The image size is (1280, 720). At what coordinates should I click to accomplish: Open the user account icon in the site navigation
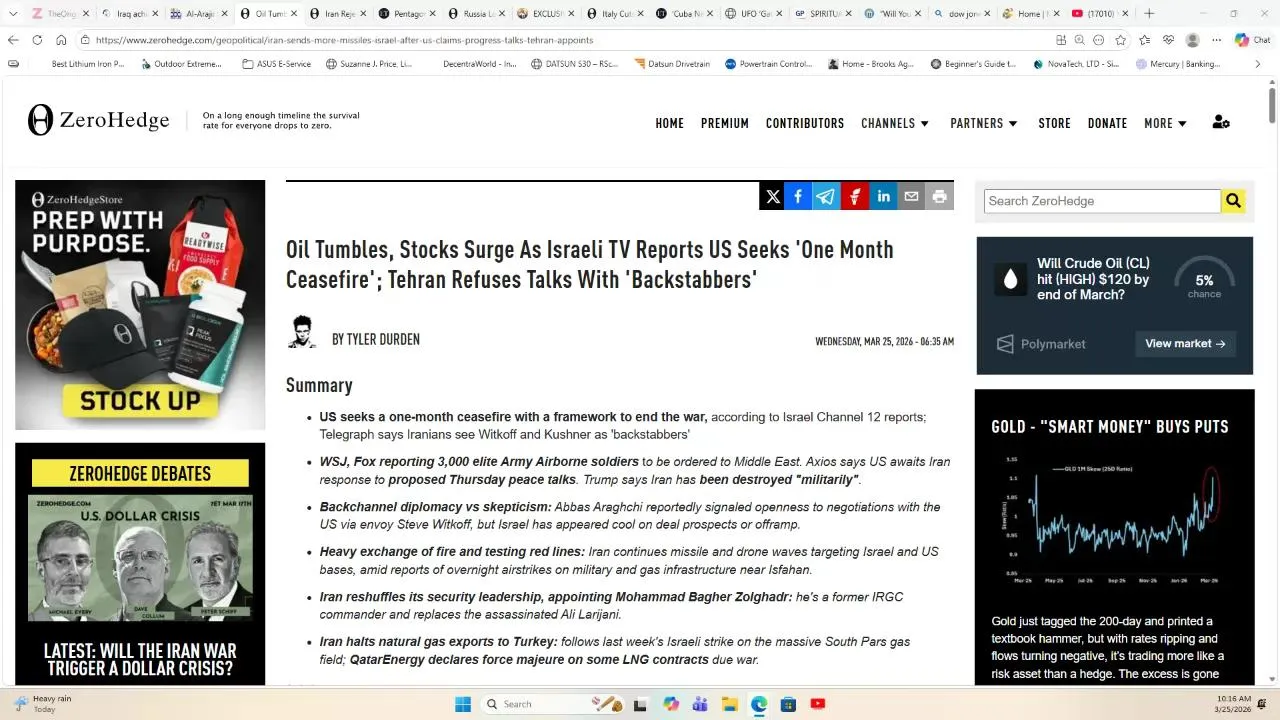tap(1221, 122)
